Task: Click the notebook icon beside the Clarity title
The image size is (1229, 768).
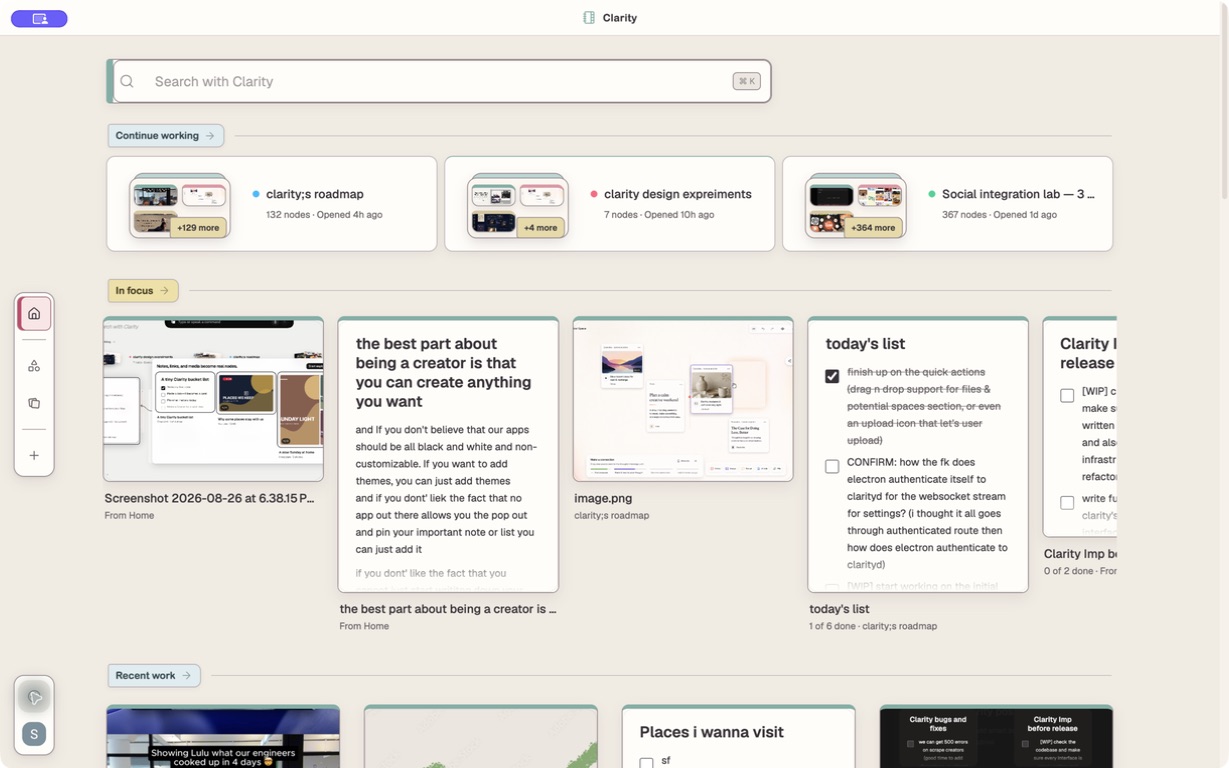Action: 589,18
